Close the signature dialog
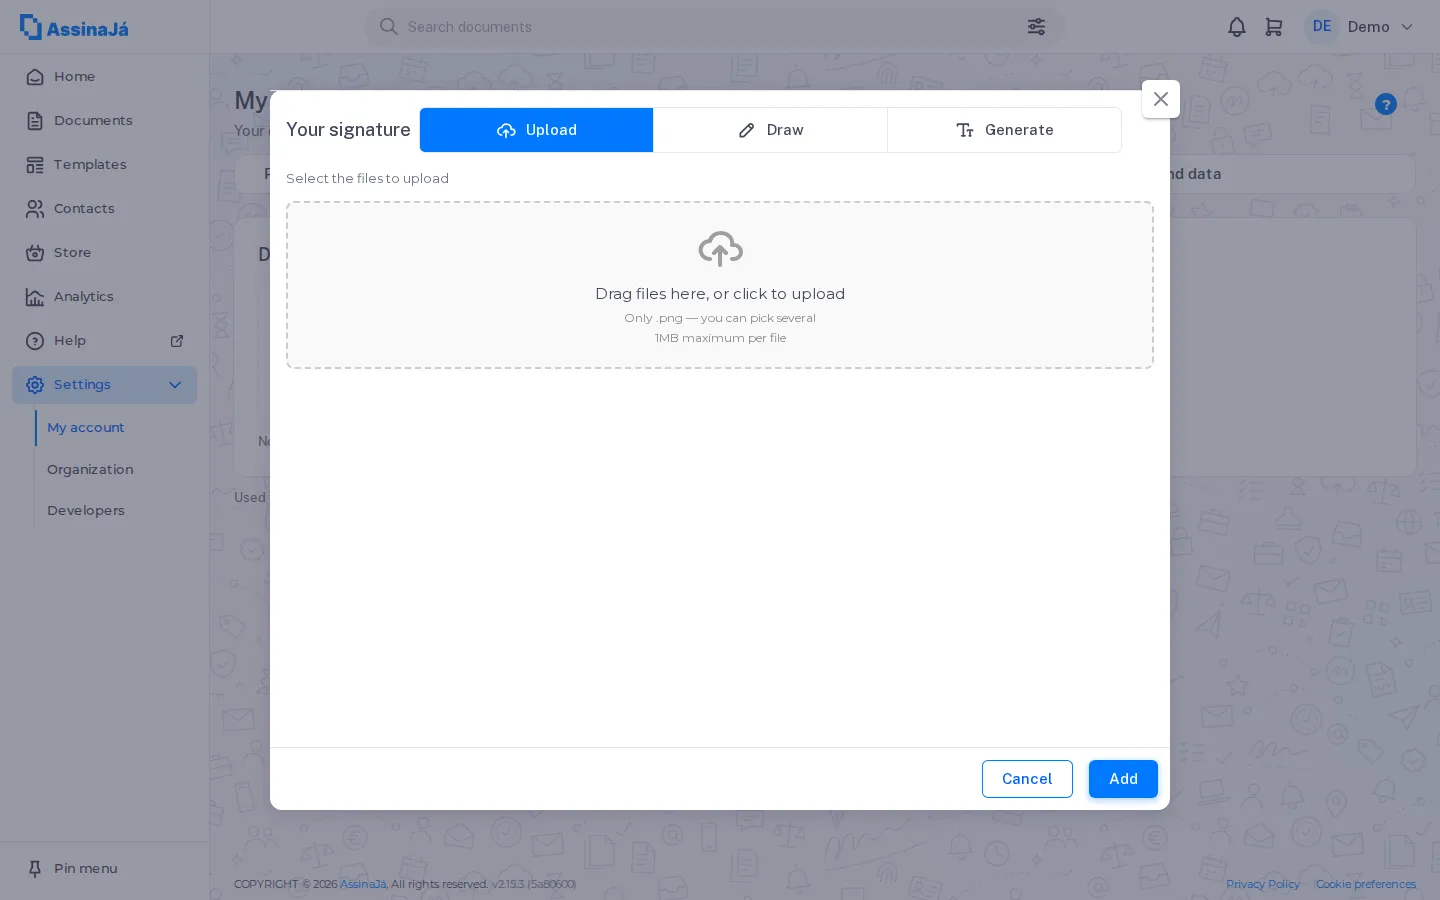This screenshot has width=1440, height=900. tap(1161, 99)
